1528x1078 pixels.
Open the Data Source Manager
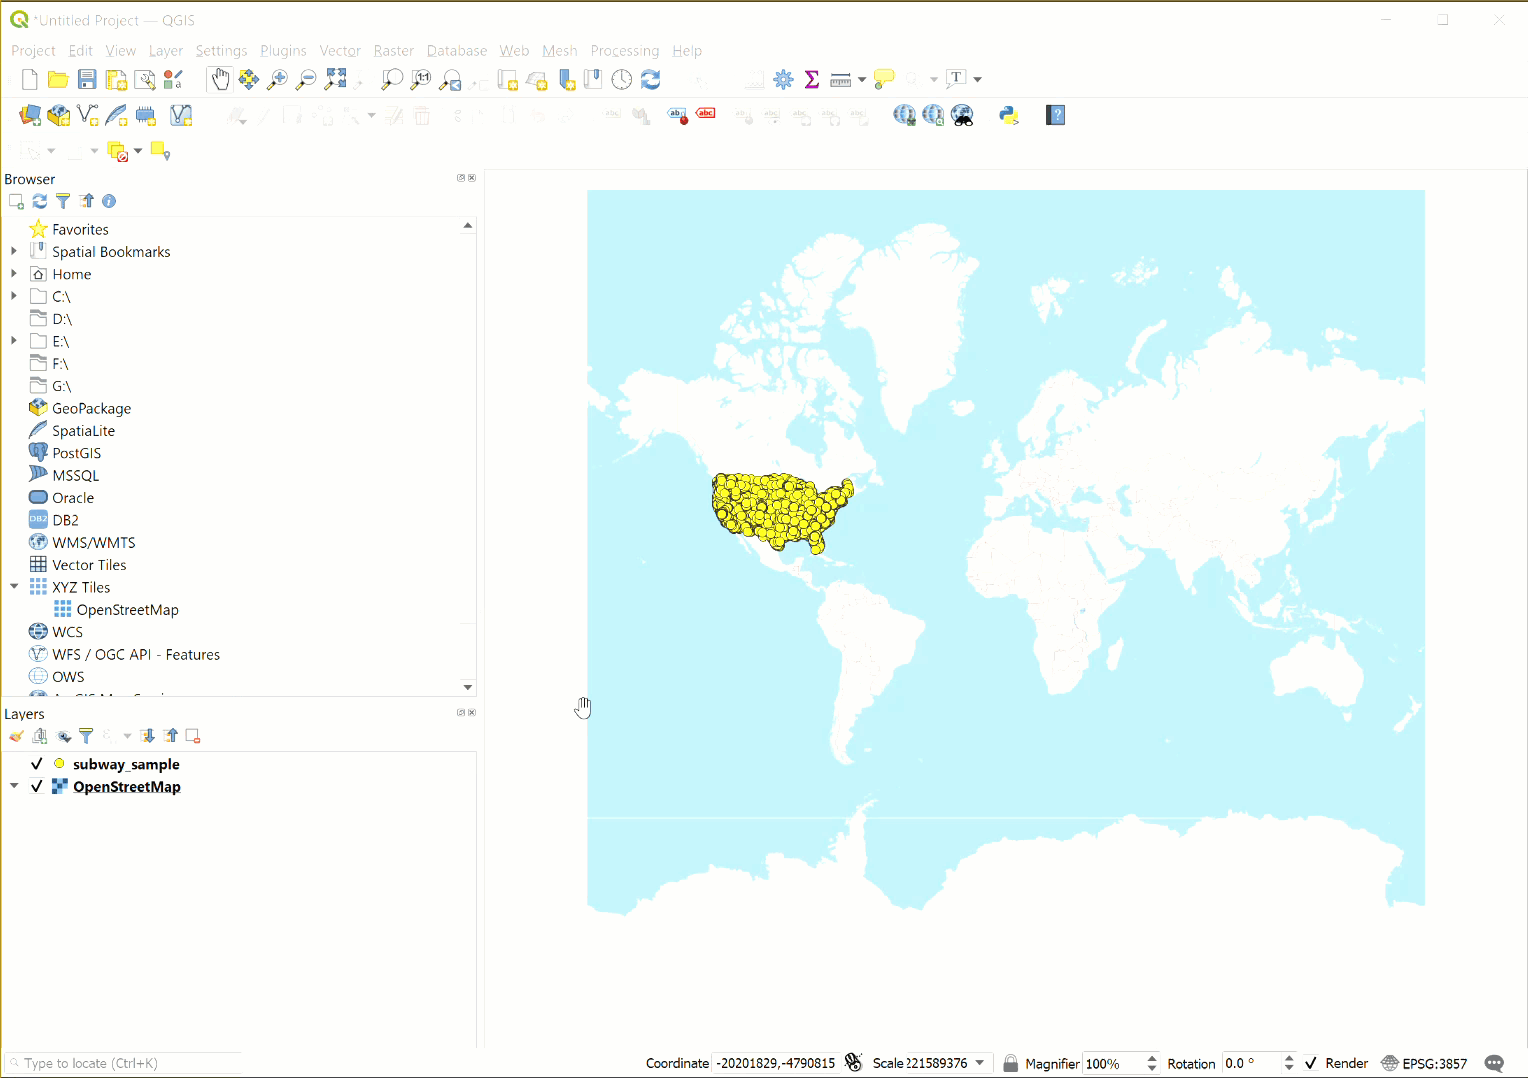point(29,115)
